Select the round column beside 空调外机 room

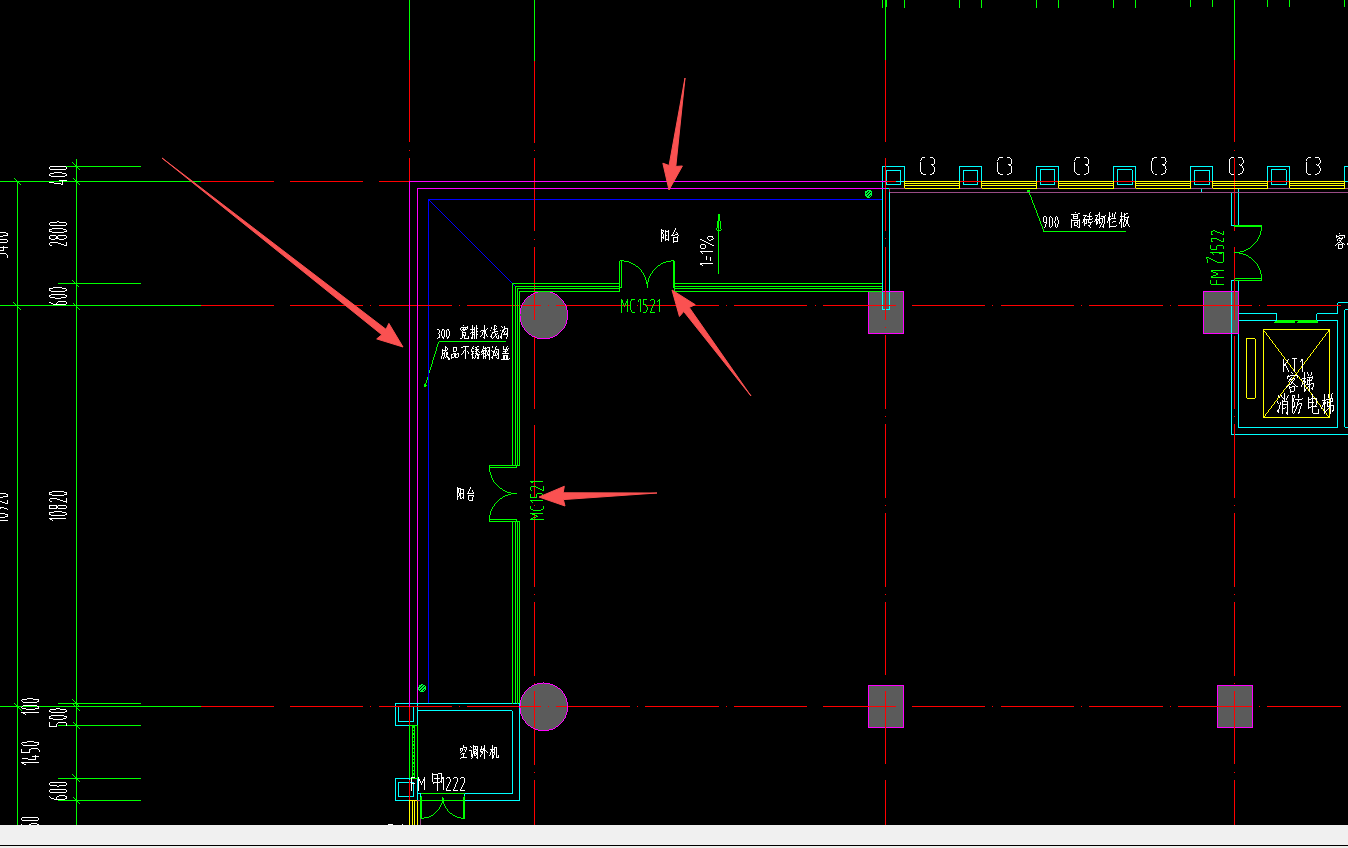pos(544,707)
